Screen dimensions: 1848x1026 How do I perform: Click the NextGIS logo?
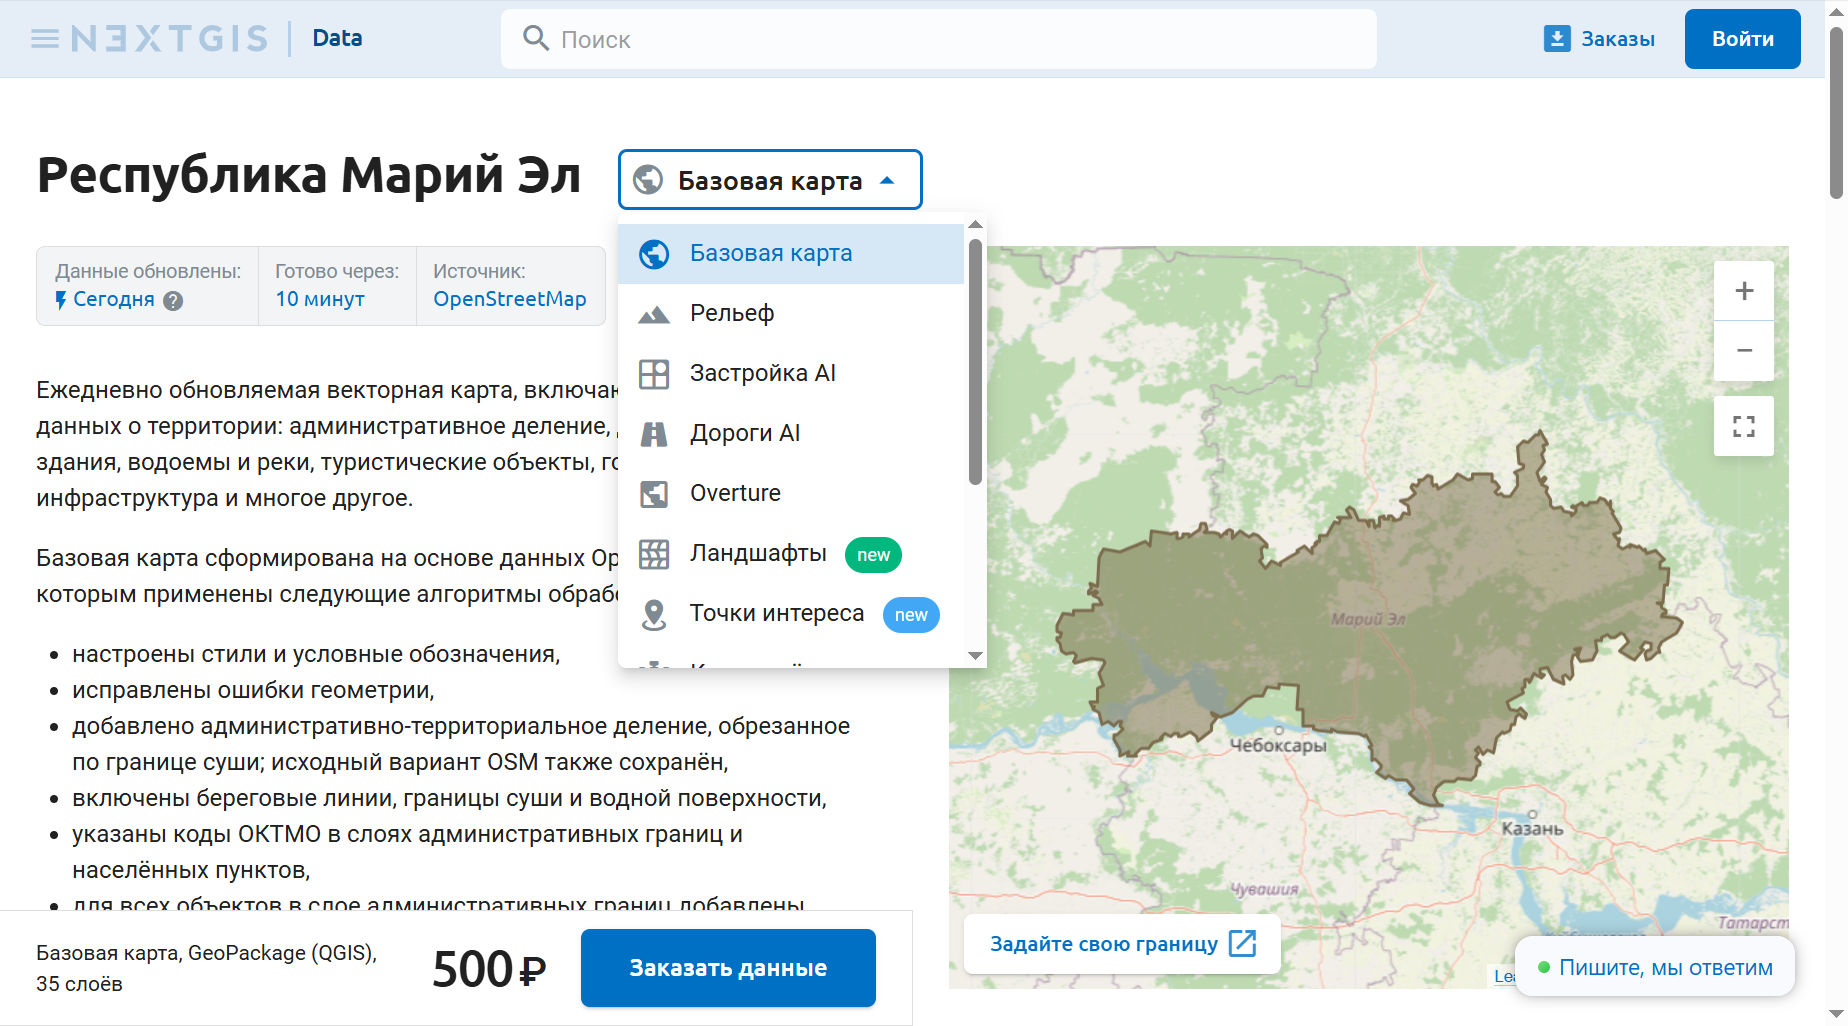(x=169, y=39)
